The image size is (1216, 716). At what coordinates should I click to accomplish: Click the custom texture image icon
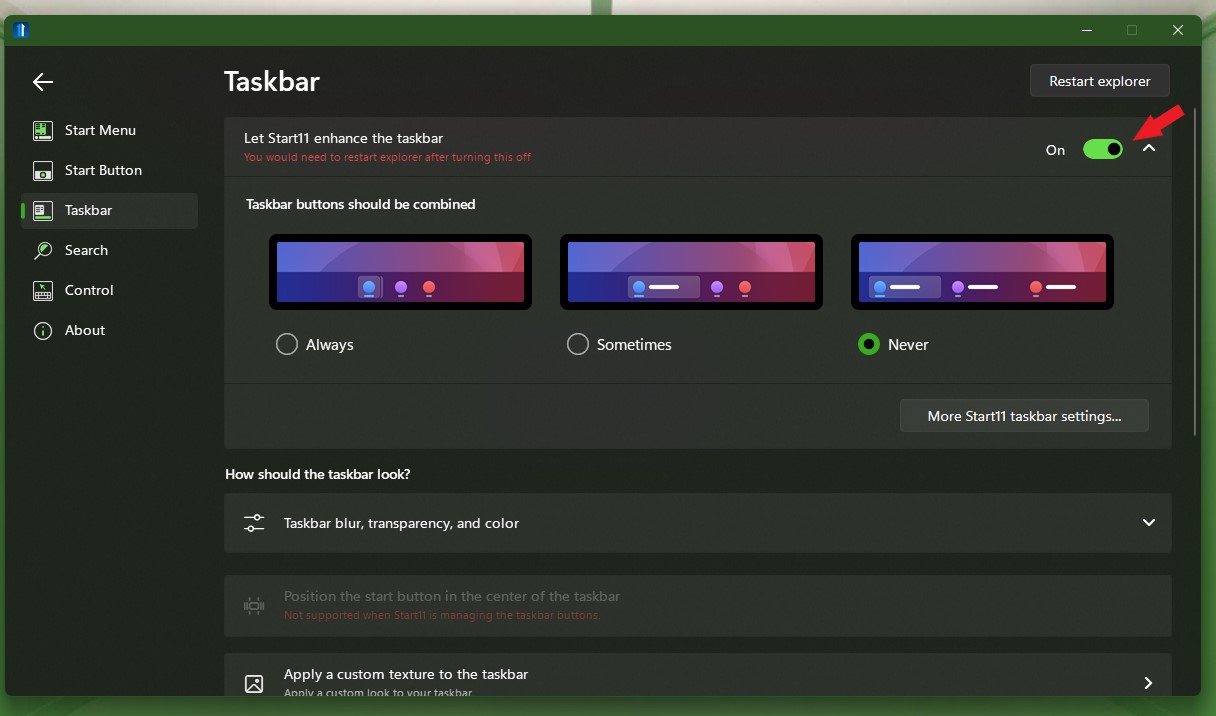(x=254, y=684)
